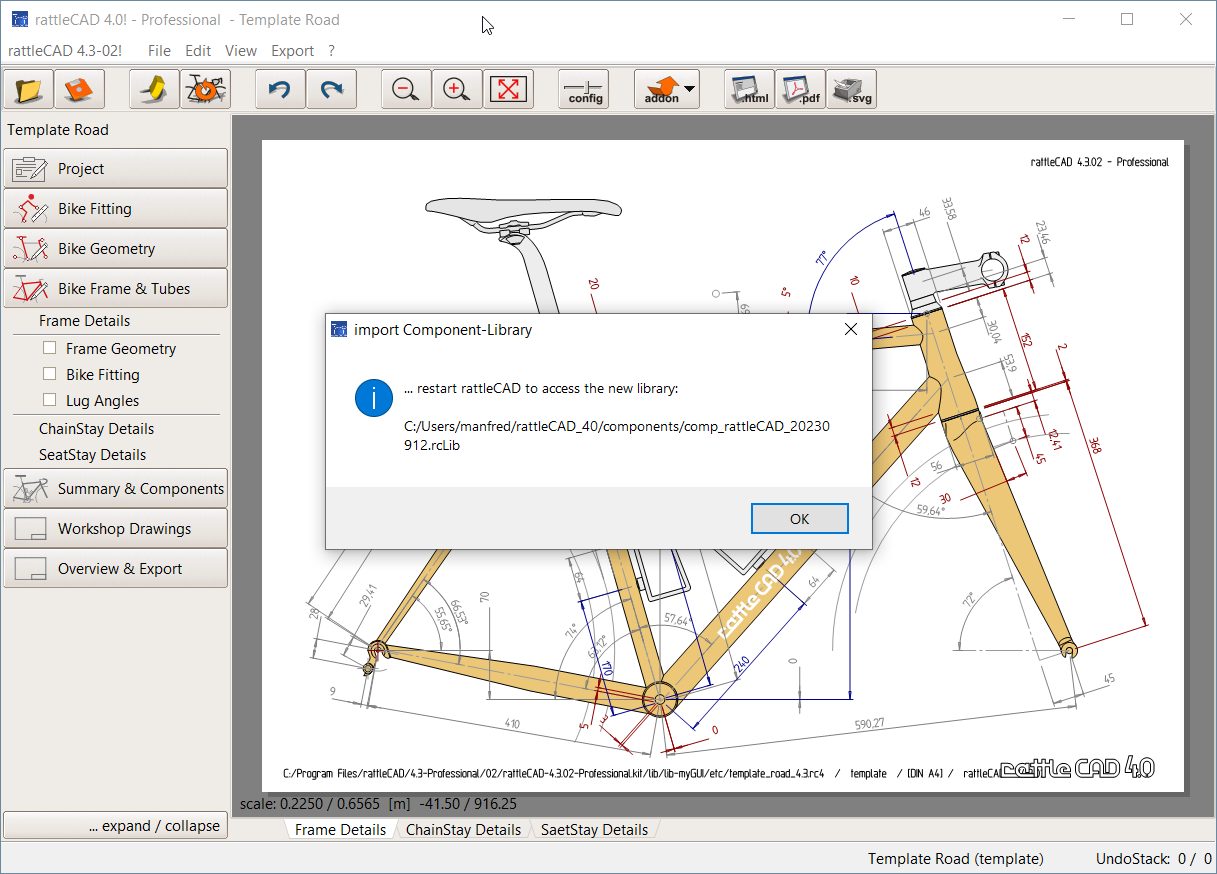
Task: Switch to the SaetStay Details bottom tab
Action: point(594,830)
